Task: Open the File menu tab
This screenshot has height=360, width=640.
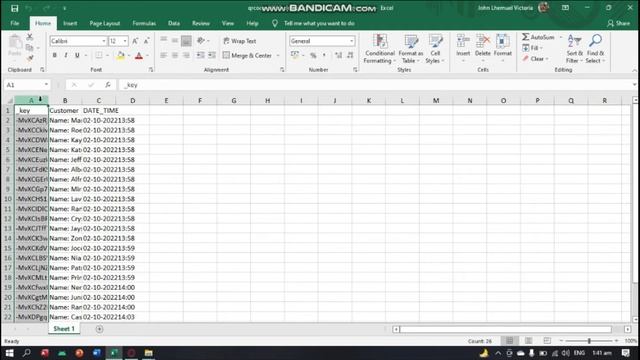Action: 15,23
